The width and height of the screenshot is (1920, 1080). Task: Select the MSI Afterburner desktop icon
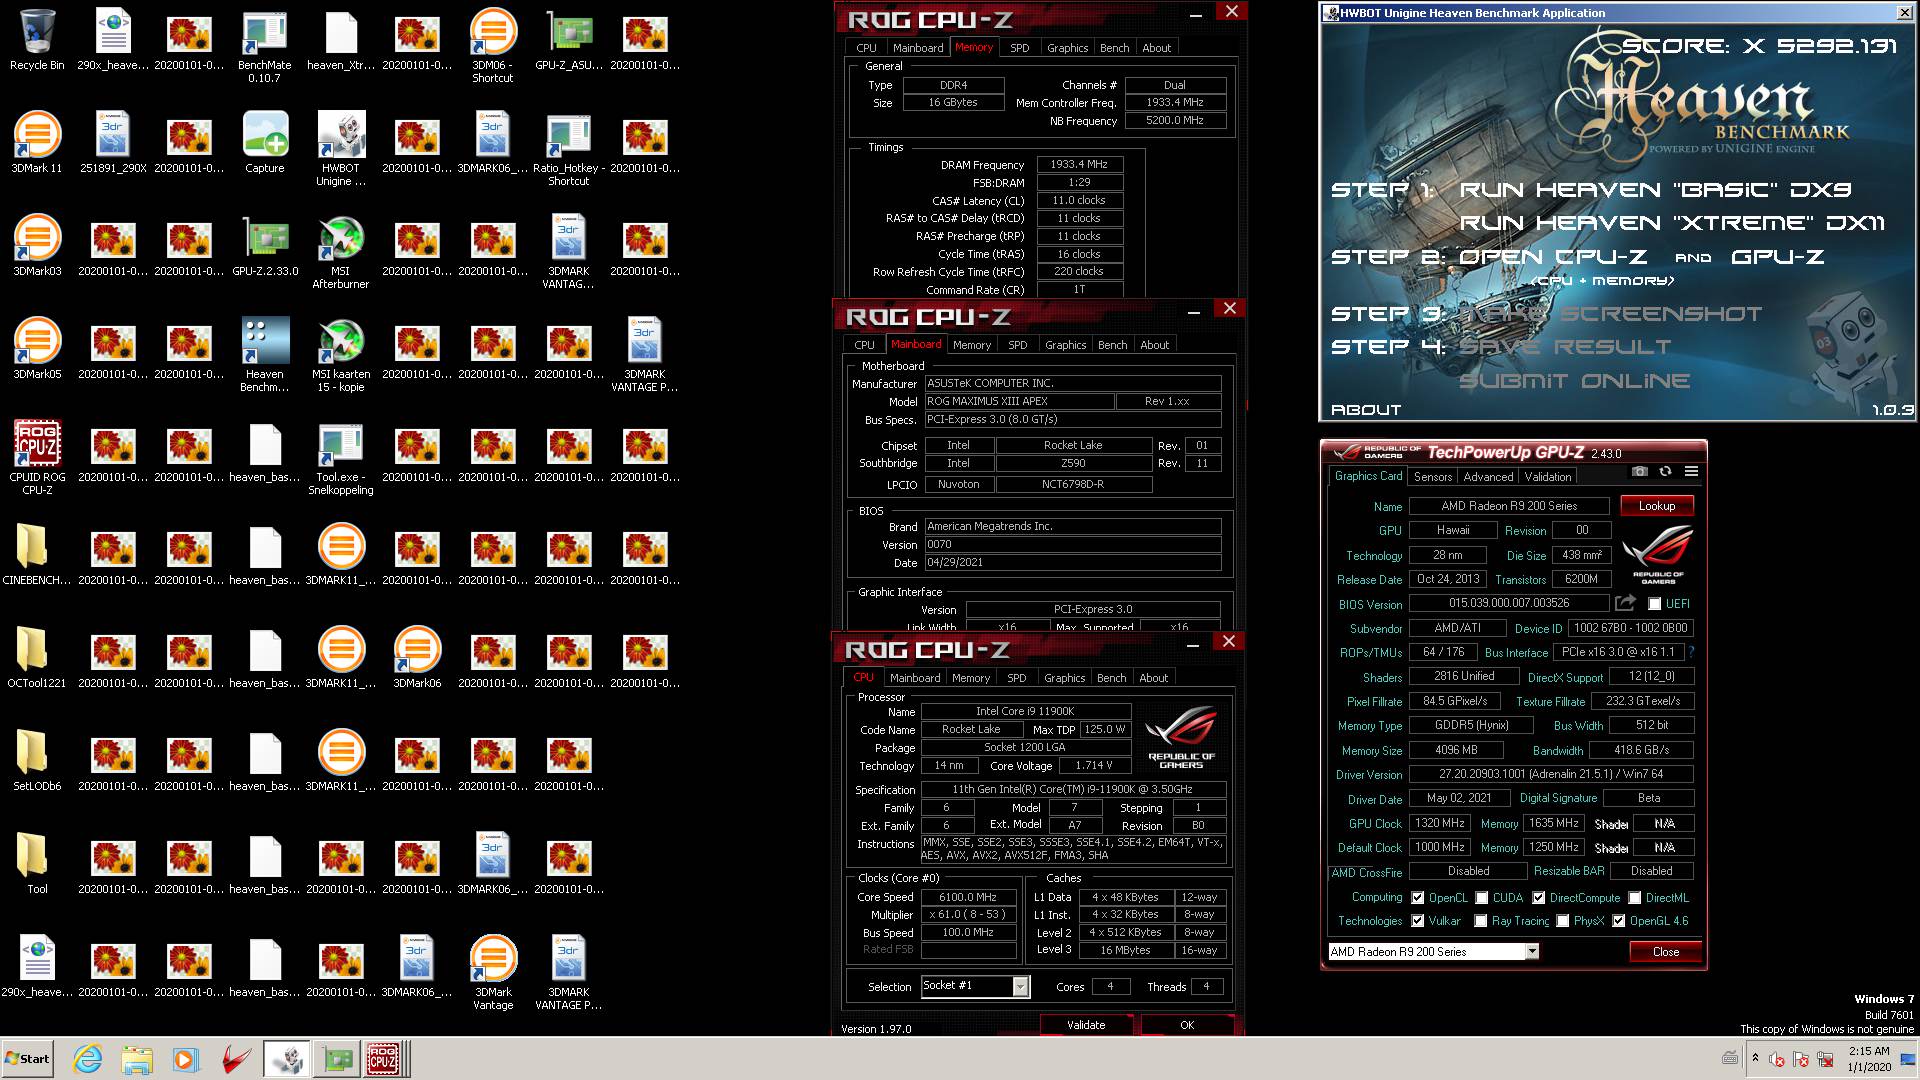pyautogui.click(x=341, y=252)
